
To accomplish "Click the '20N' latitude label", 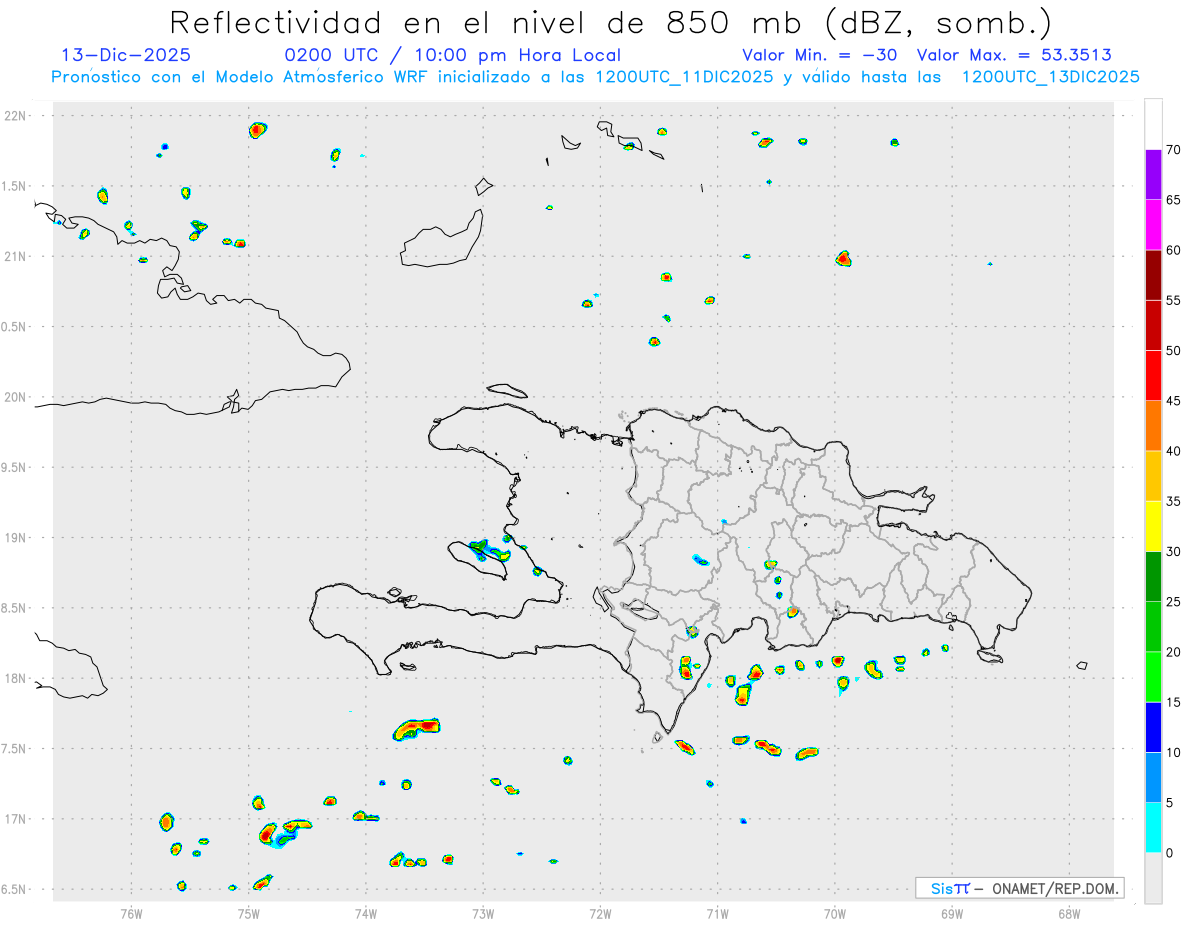I will click(x=15, y=397).
